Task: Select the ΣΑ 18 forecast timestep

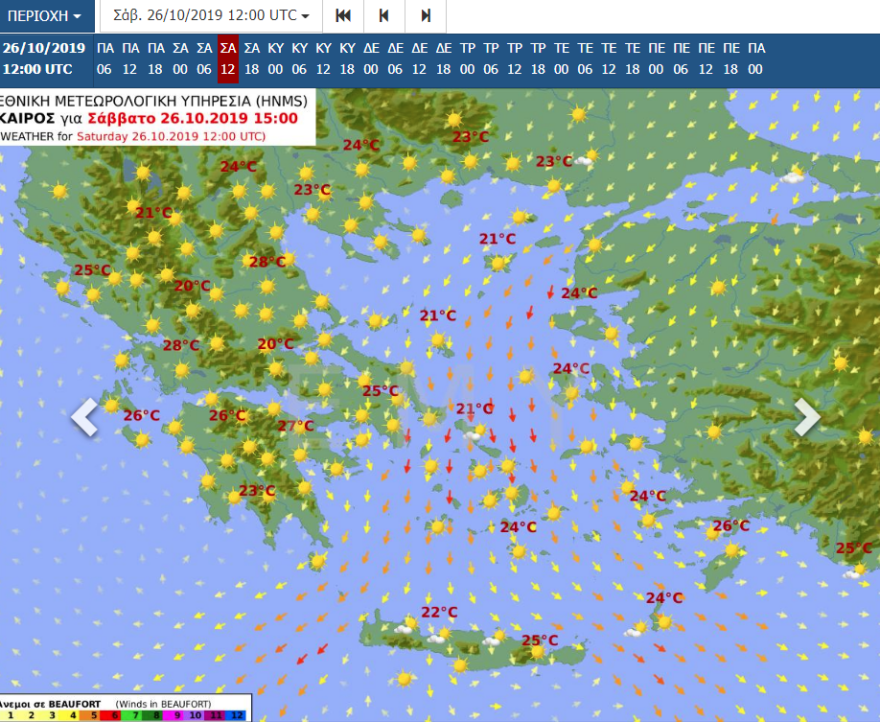Action: click(251, 60)
